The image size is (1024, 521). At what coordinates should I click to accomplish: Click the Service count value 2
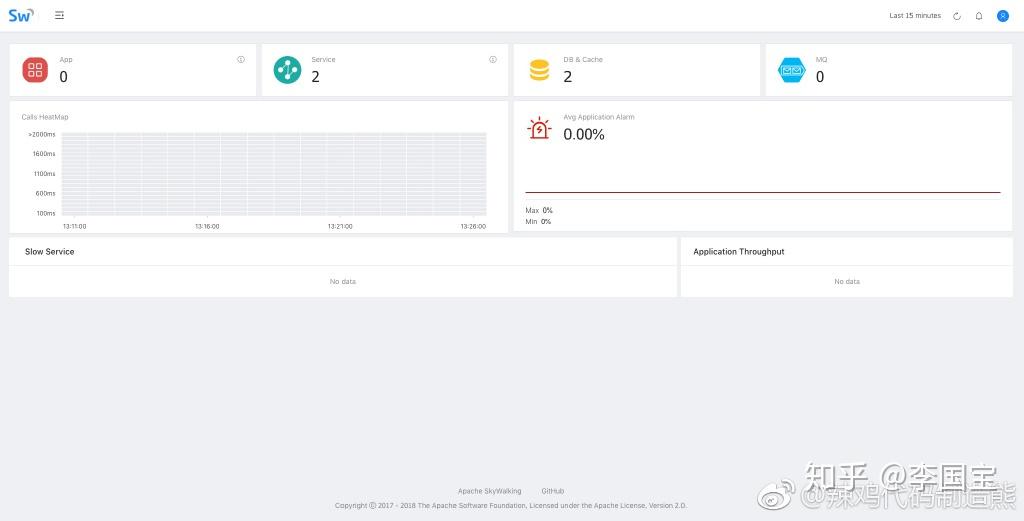[x=315, y=77]
